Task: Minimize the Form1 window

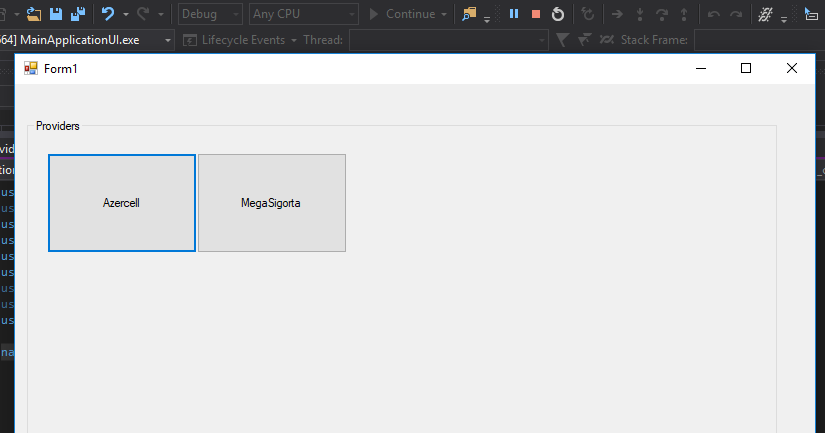Action: click(x=701, y=68)
